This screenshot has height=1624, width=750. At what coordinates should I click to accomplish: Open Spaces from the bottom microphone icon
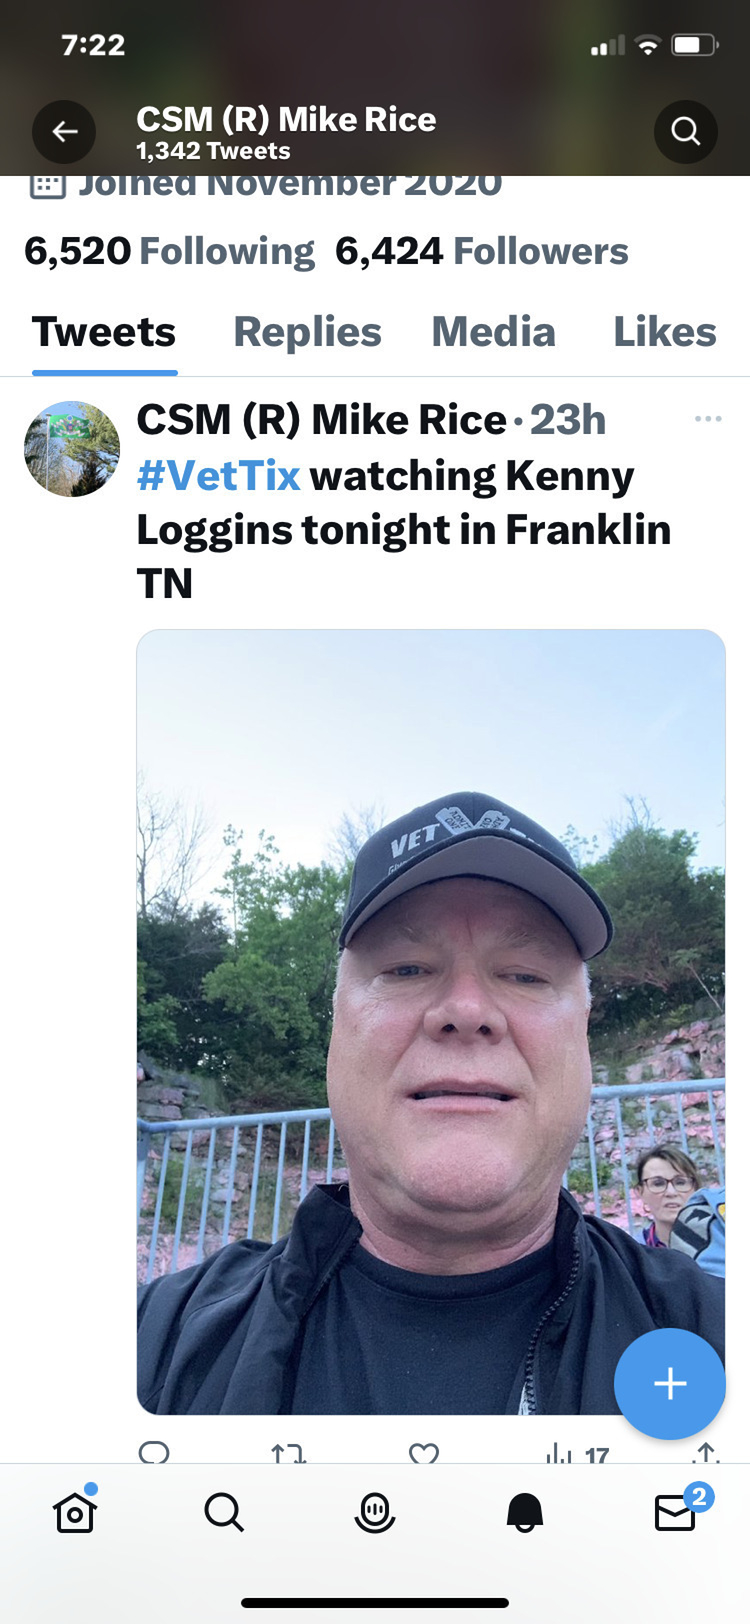coord(375,1512)
